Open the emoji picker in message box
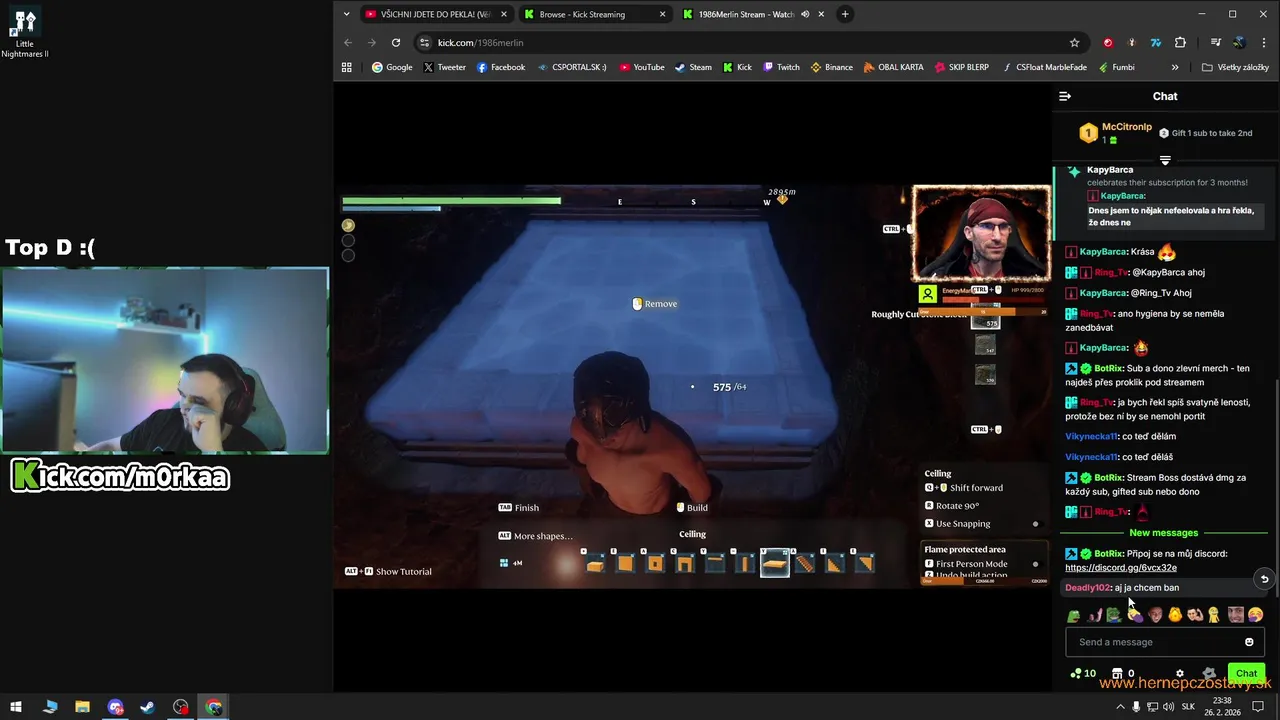The width and height of the screenshot is (1280, 720). coord(1249,642)
